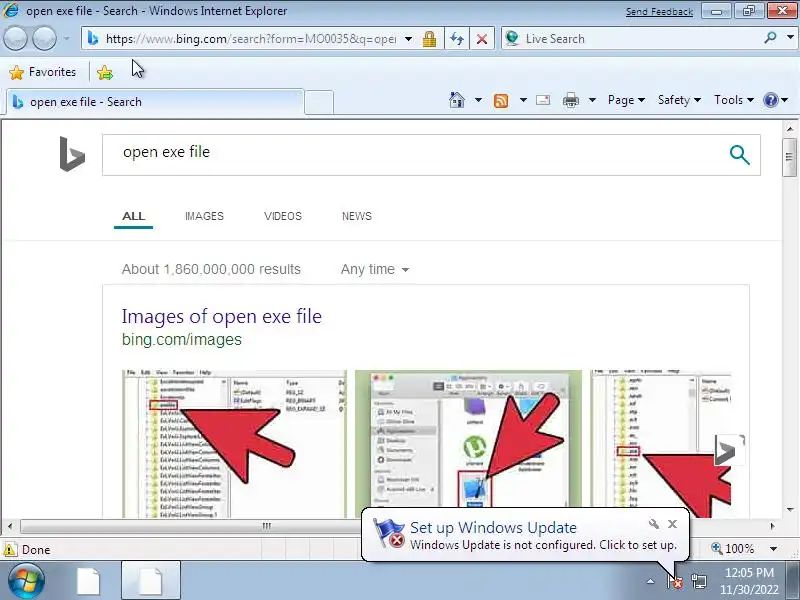Image resolution: width=800 pixels, height=600 pixels.
Task: Select the ALL results tab
Action: [x=133, y=216]
